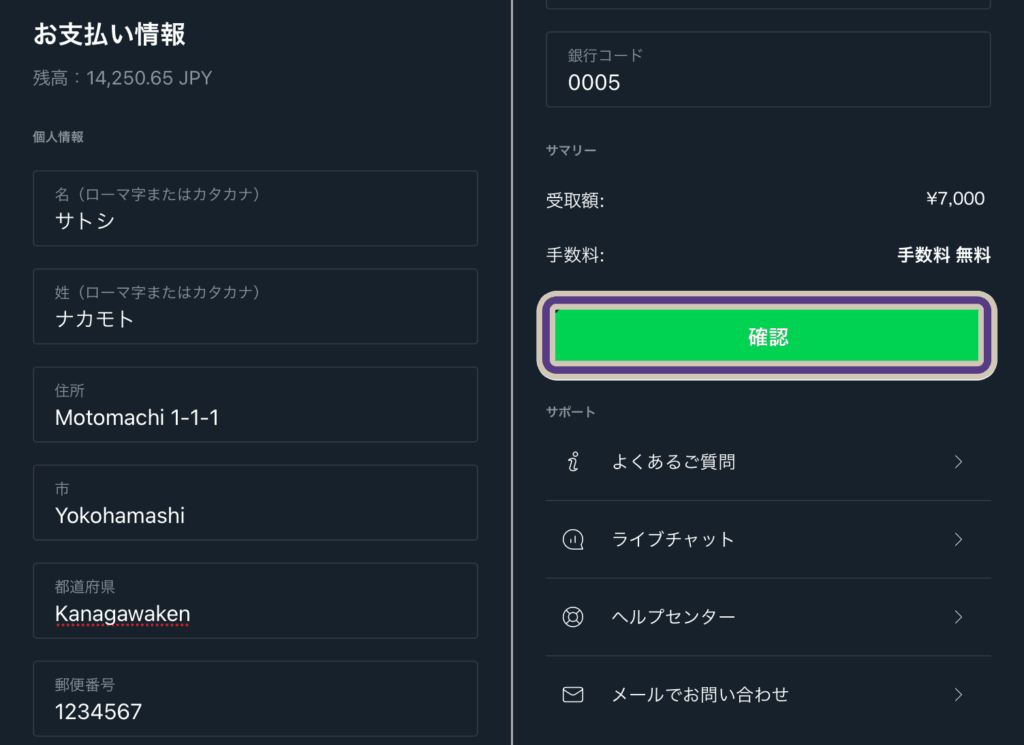Edit the 市 city field Yokohamashi
This screenshot has width=1024, height=745.
tap(255, 502)
